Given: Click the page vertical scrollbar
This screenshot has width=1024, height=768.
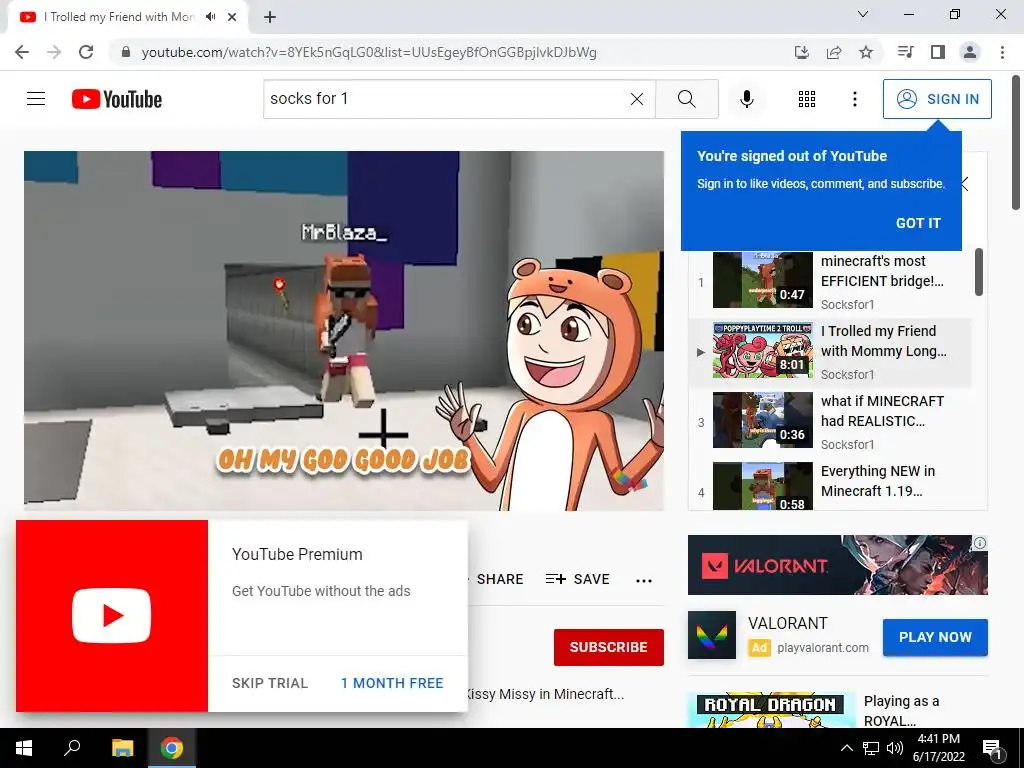Looking at the screenshot, I should click(1016, 142).
